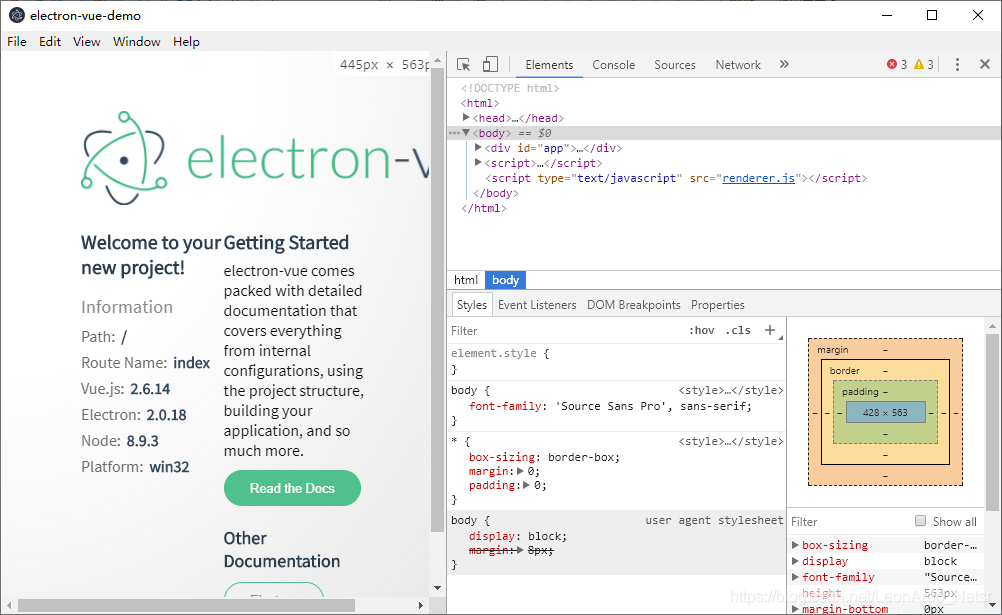Click the app vertical scrollbar thumb
This screenshot has width=1002, height=615.
pos(437,299)
